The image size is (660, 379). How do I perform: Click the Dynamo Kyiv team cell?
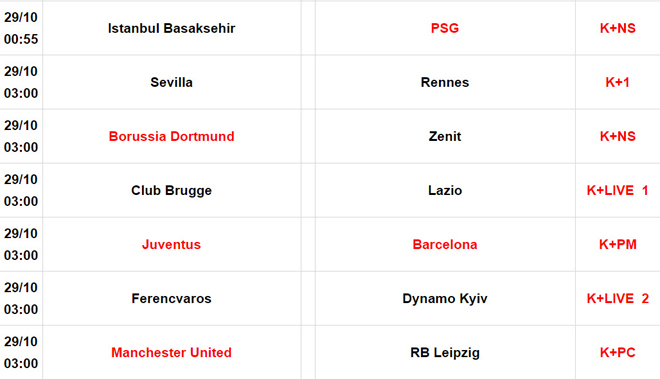point(445,298)
